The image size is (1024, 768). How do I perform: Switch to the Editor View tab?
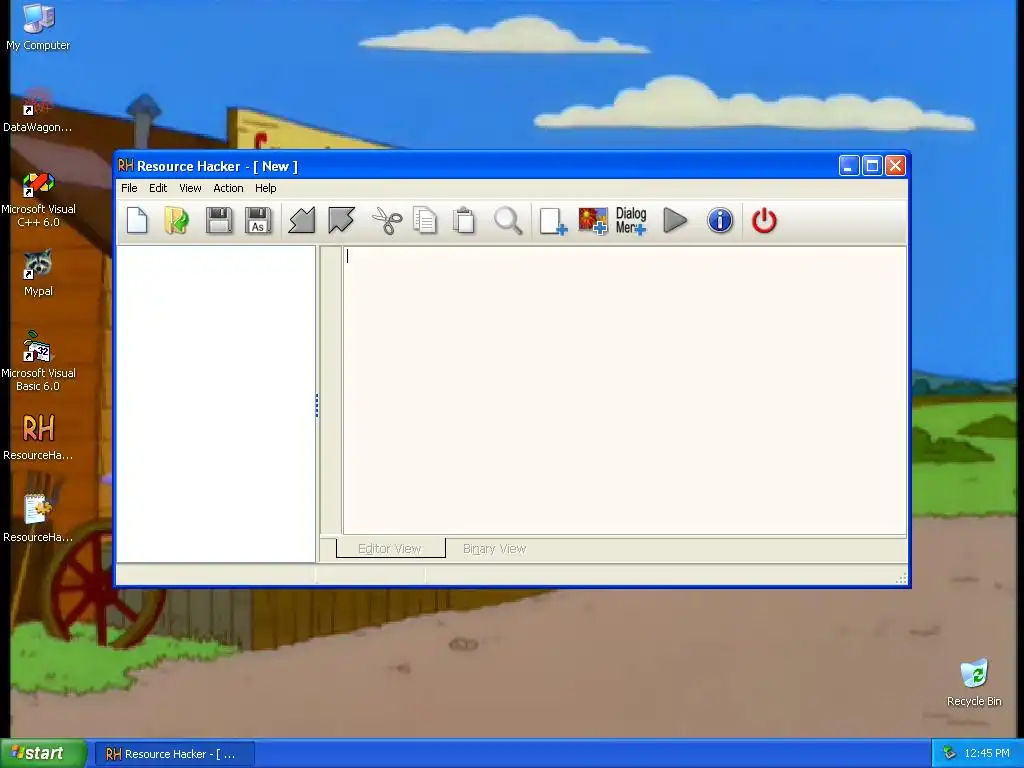390,549
